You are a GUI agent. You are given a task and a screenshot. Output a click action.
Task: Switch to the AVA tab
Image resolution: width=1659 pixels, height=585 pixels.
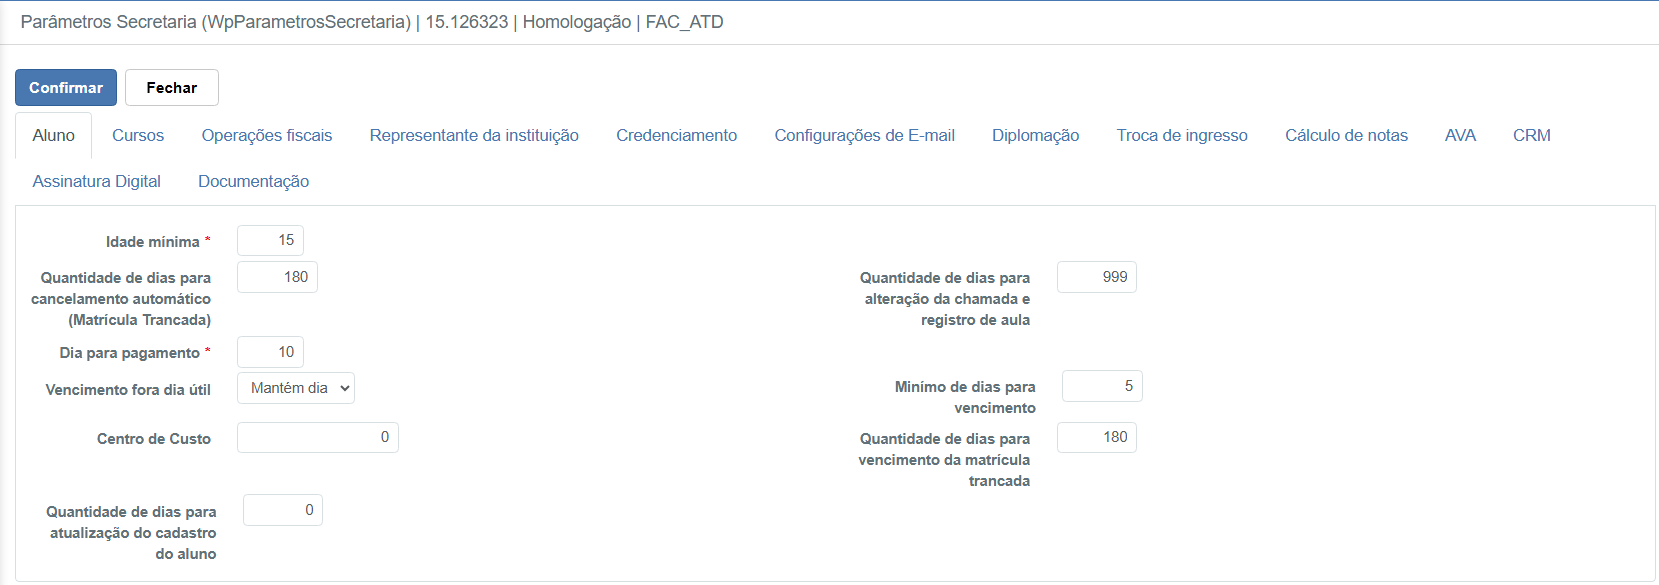[1460, 136]
